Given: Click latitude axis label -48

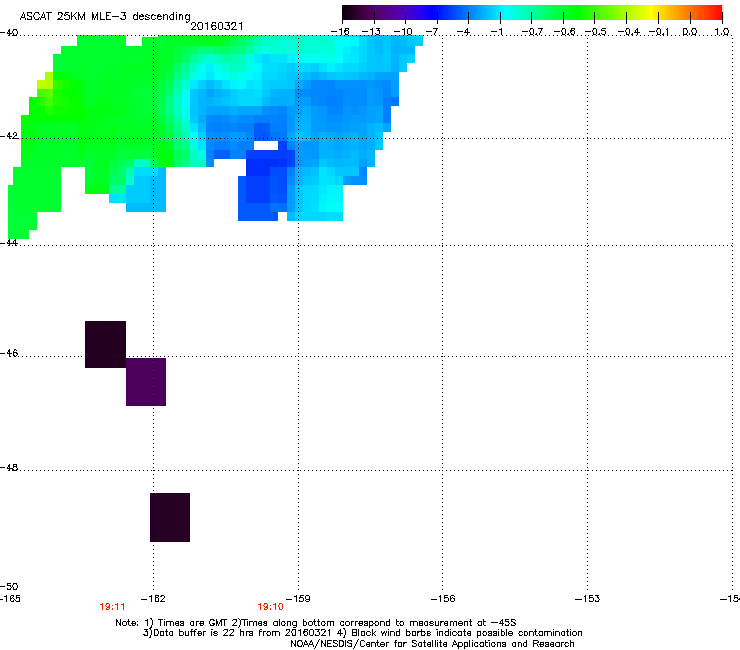Looking at the screenshot, I should point(9,468).
